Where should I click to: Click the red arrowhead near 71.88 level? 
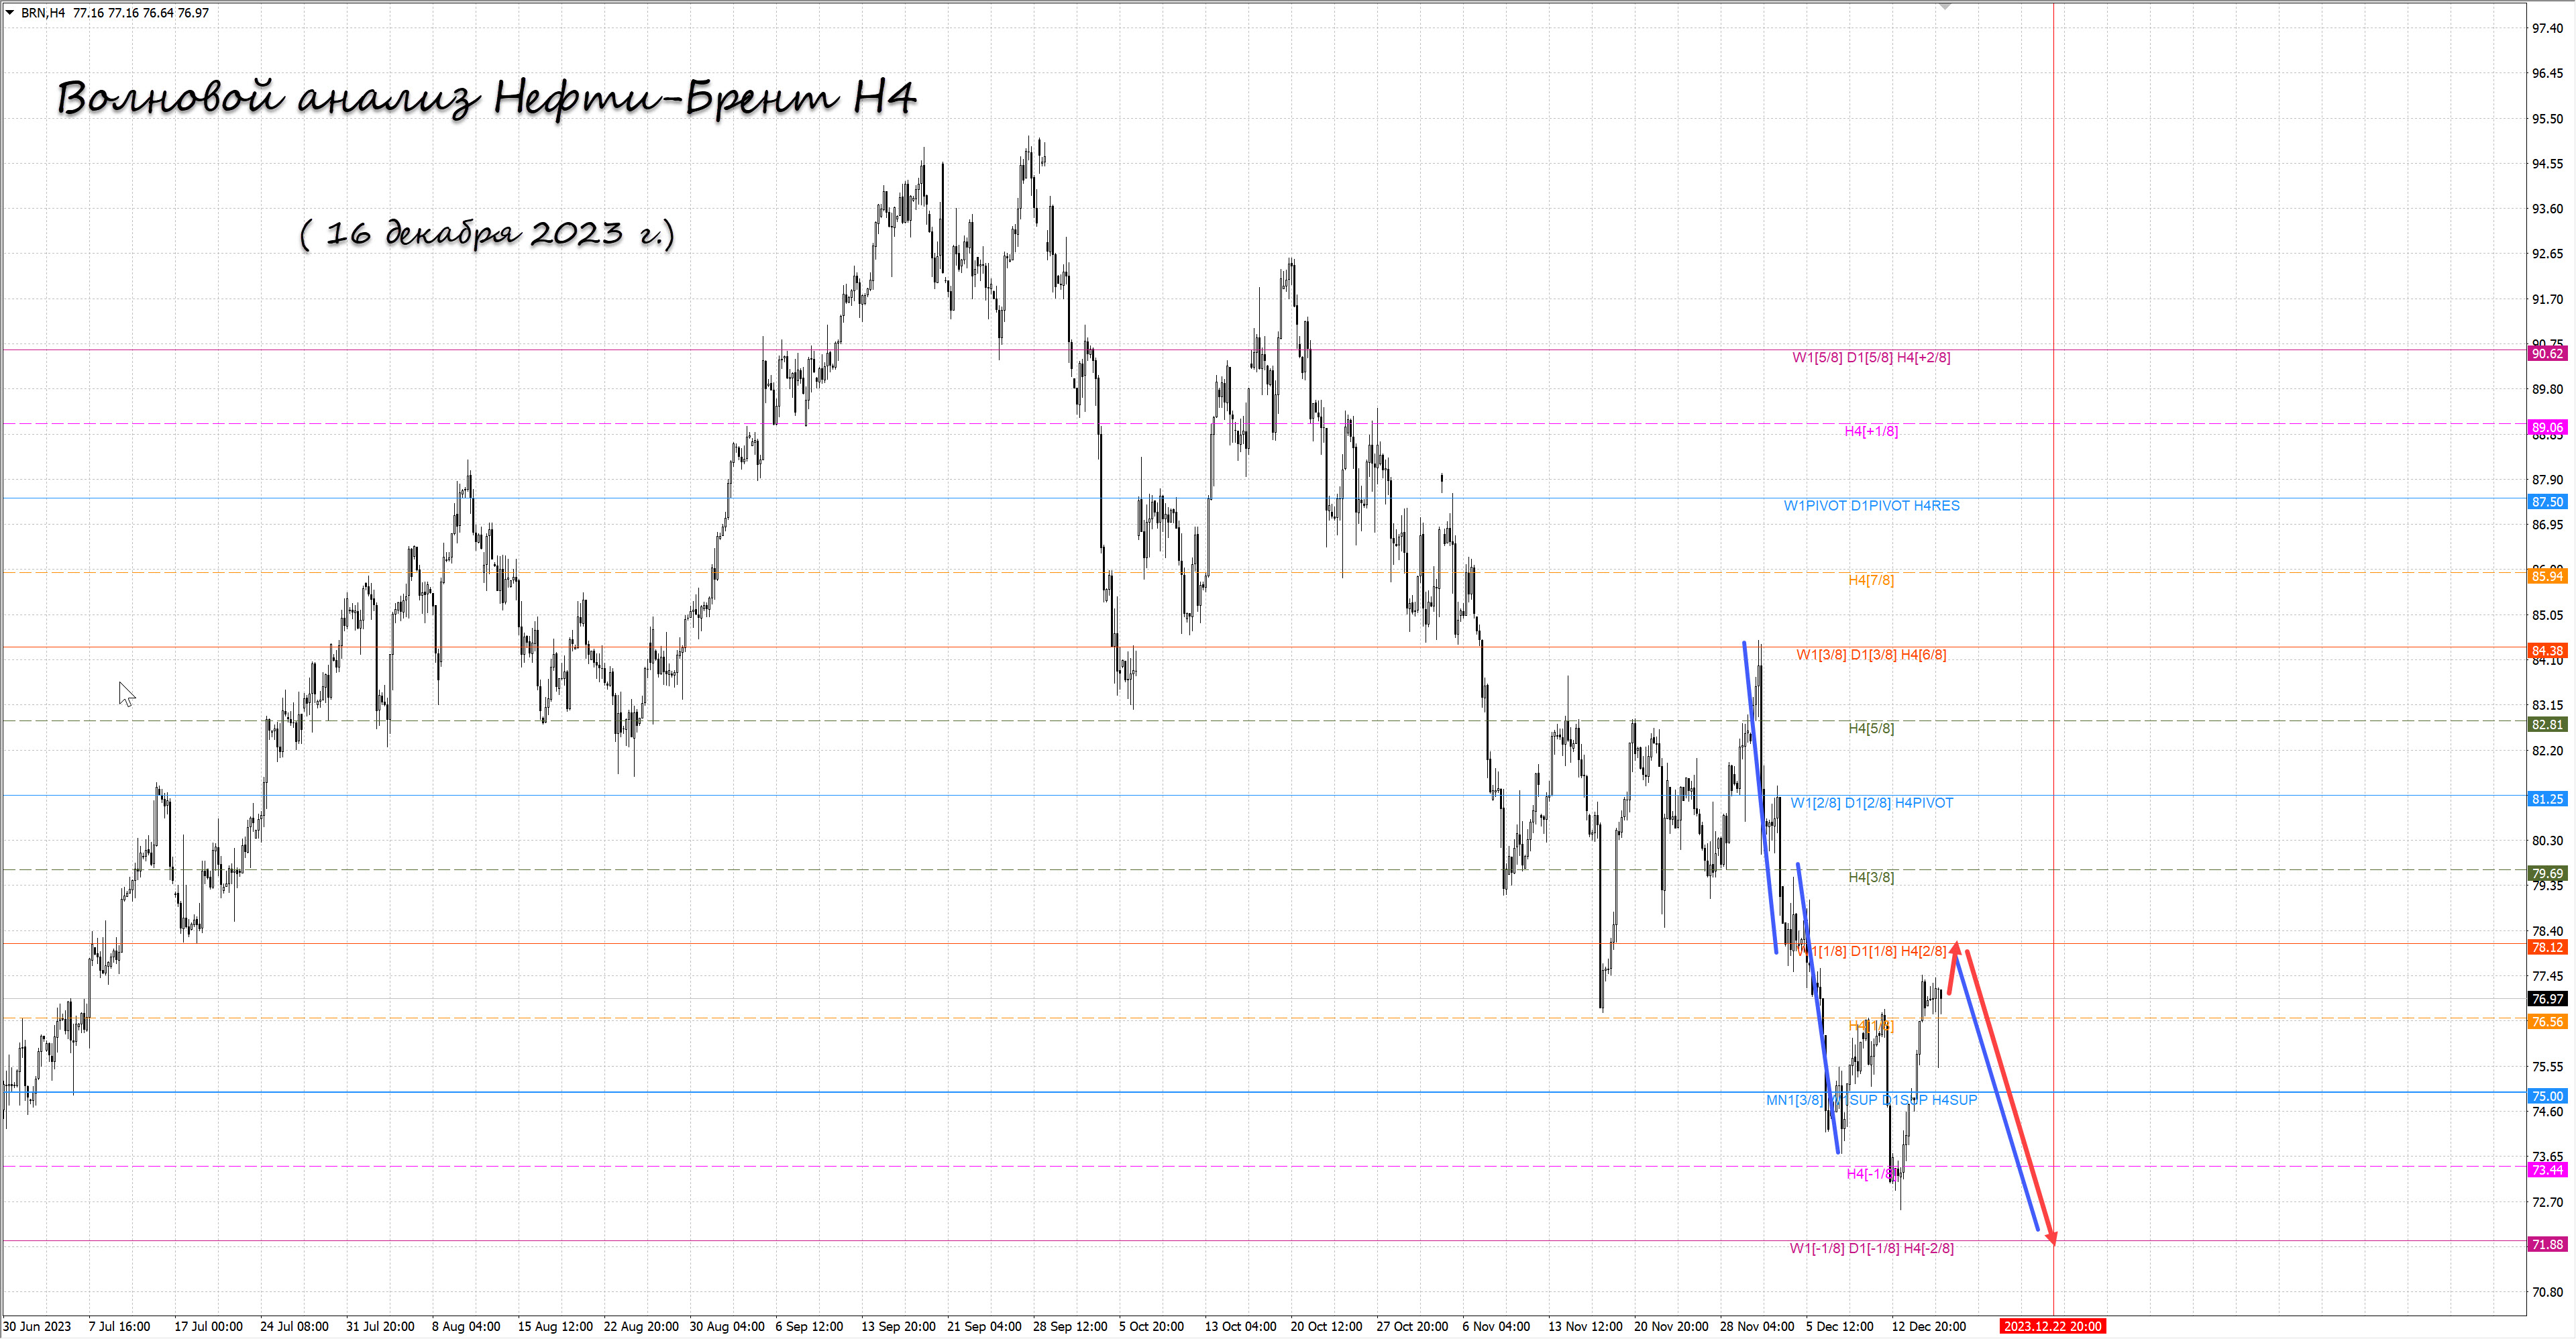coord(2051,1238)
